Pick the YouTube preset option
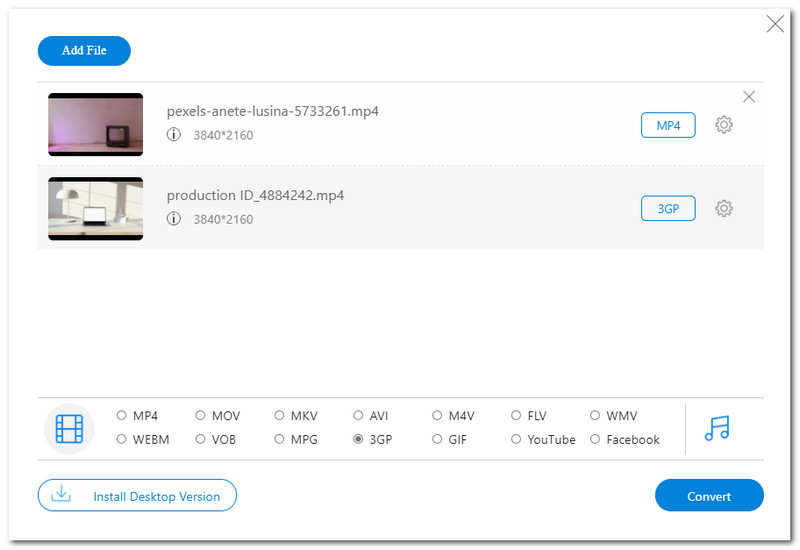Viewport: 800px width, 550px height. tap(517, 440)
